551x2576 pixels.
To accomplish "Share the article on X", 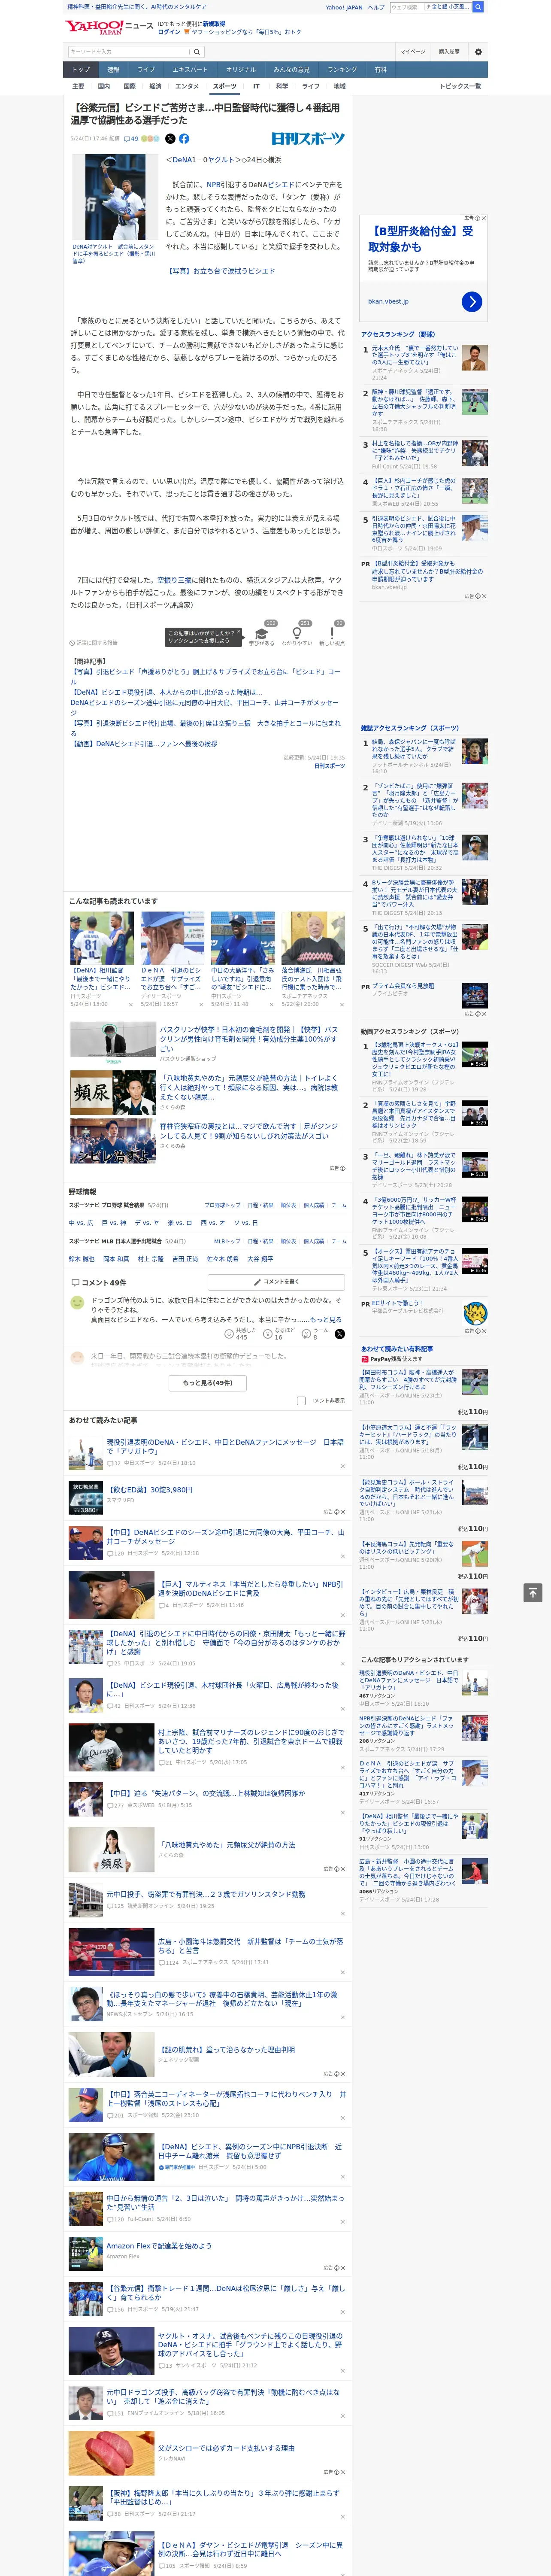I will click(170, 139).
